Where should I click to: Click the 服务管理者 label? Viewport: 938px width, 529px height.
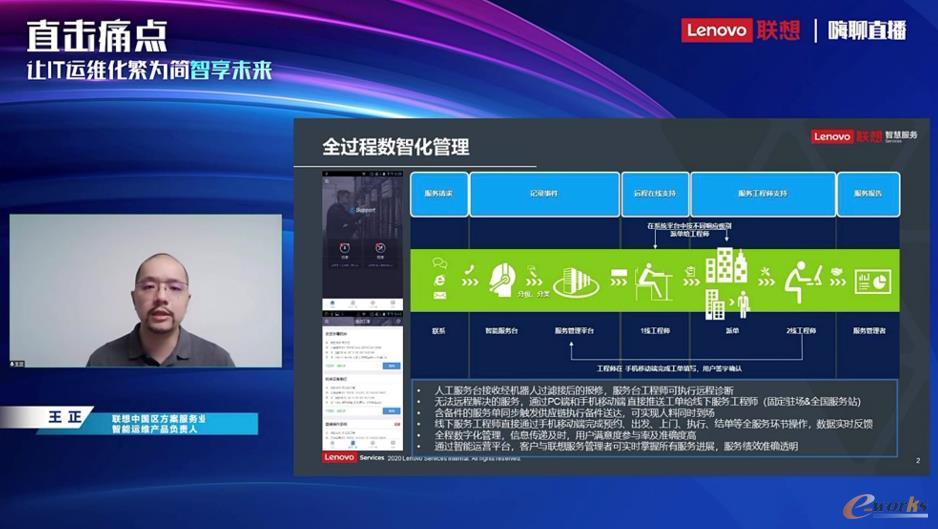tap(869, 330)
